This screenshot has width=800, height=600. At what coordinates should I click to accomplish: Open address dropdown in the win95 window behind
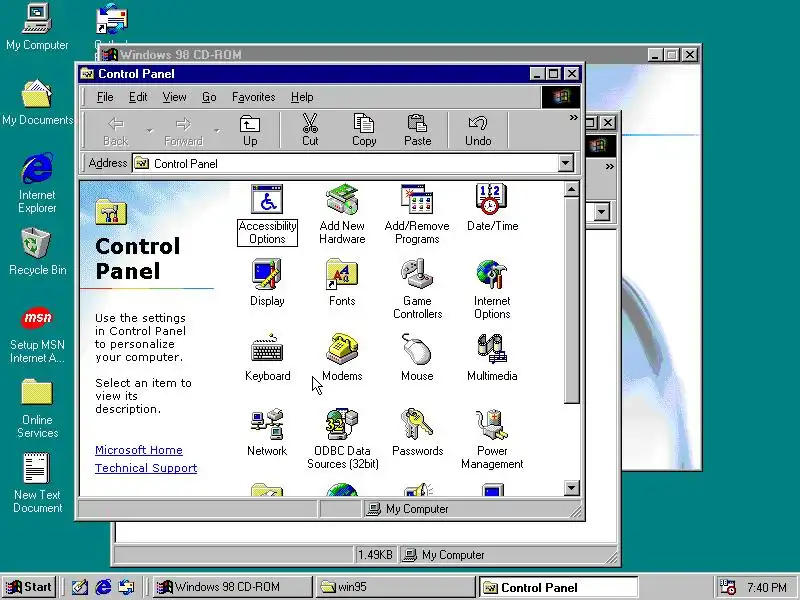[x=602, y=211]
